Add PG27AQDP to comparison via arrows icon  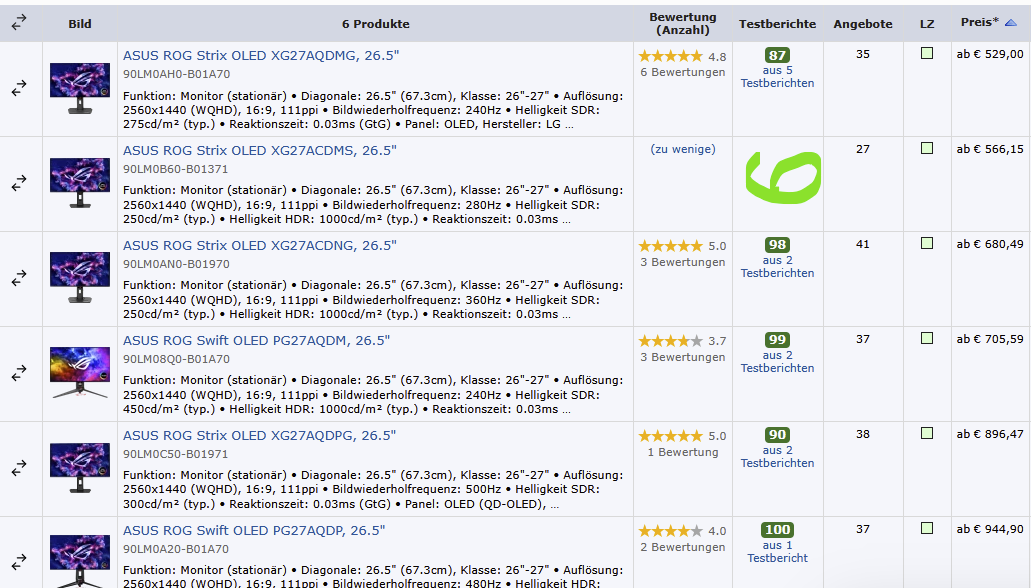[x=19, y=562]
